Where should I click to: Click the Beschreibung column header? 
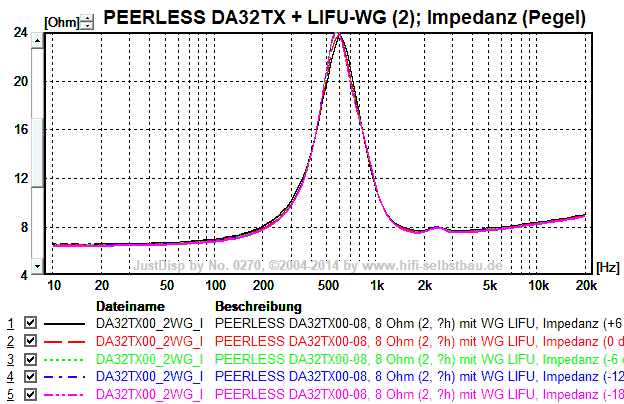pyautogui.click(x=258, y=306)
